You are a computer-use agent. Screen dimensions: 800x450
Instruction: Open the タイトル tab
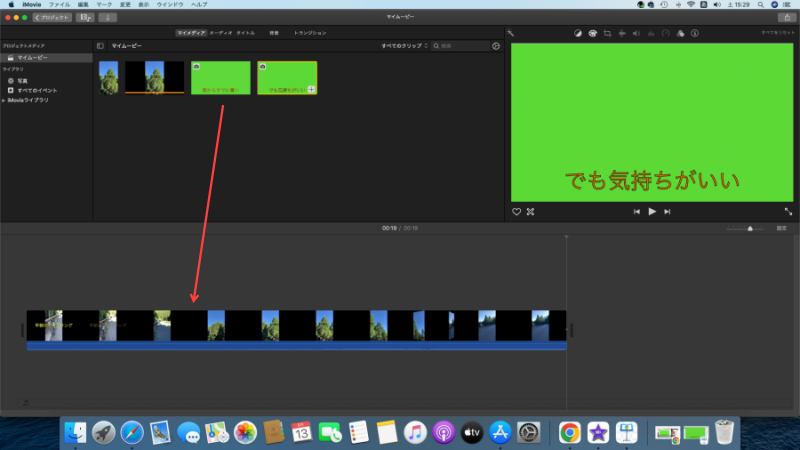[x=245, y=33]
